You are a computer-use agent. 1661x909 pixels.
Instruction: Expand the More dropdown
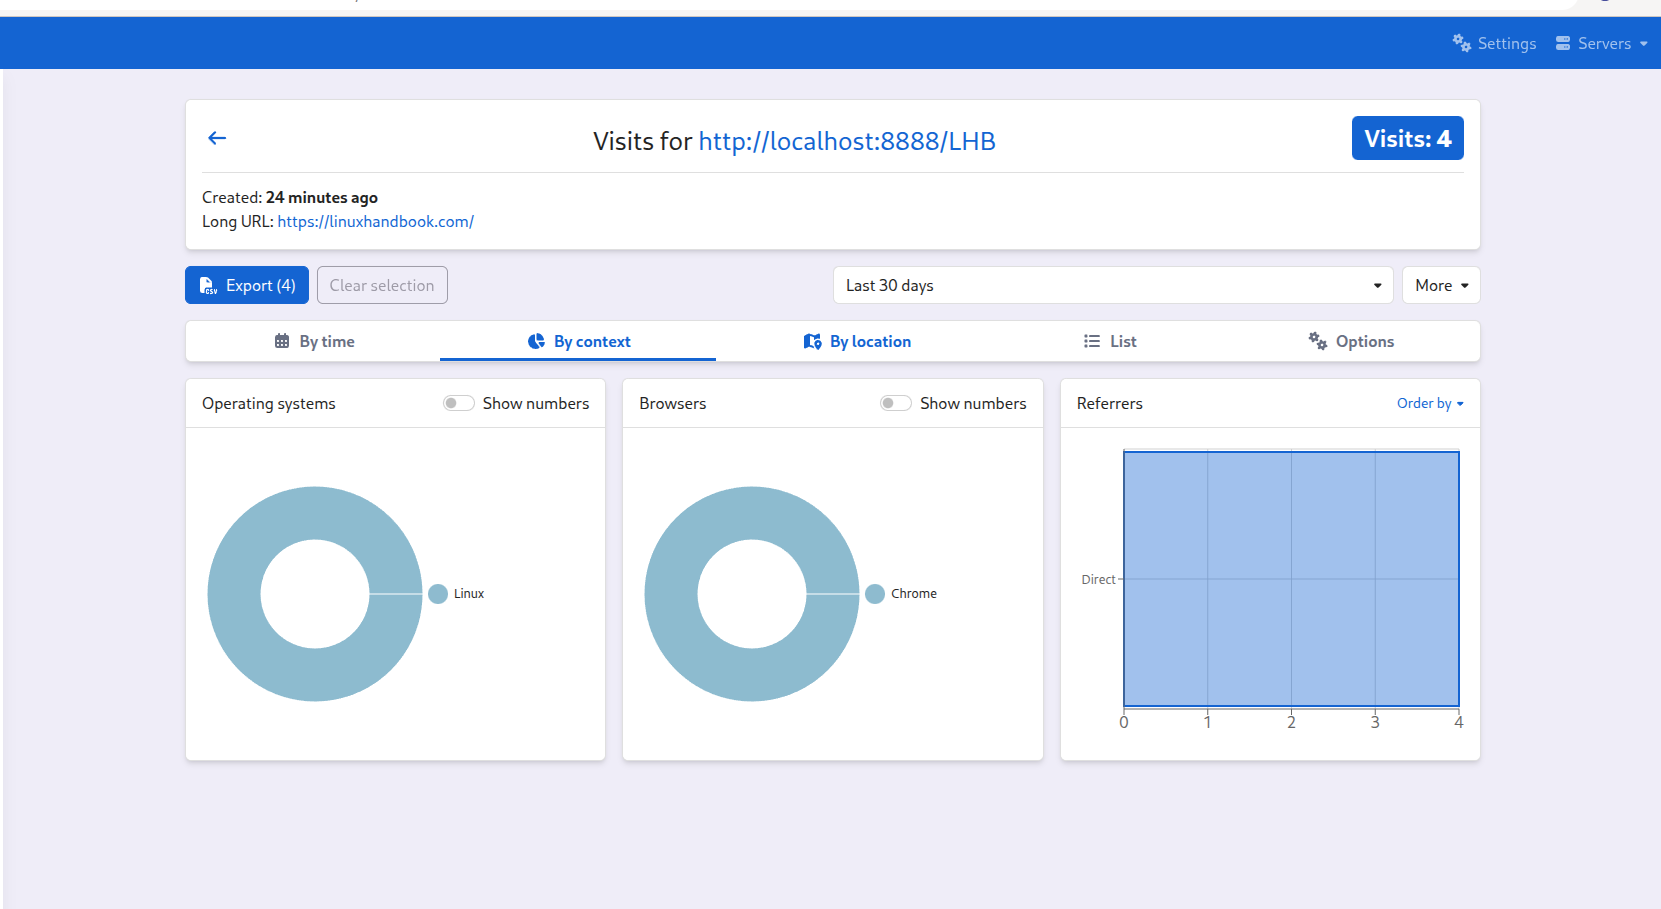pyautogui.click(x=1441, y=285)
